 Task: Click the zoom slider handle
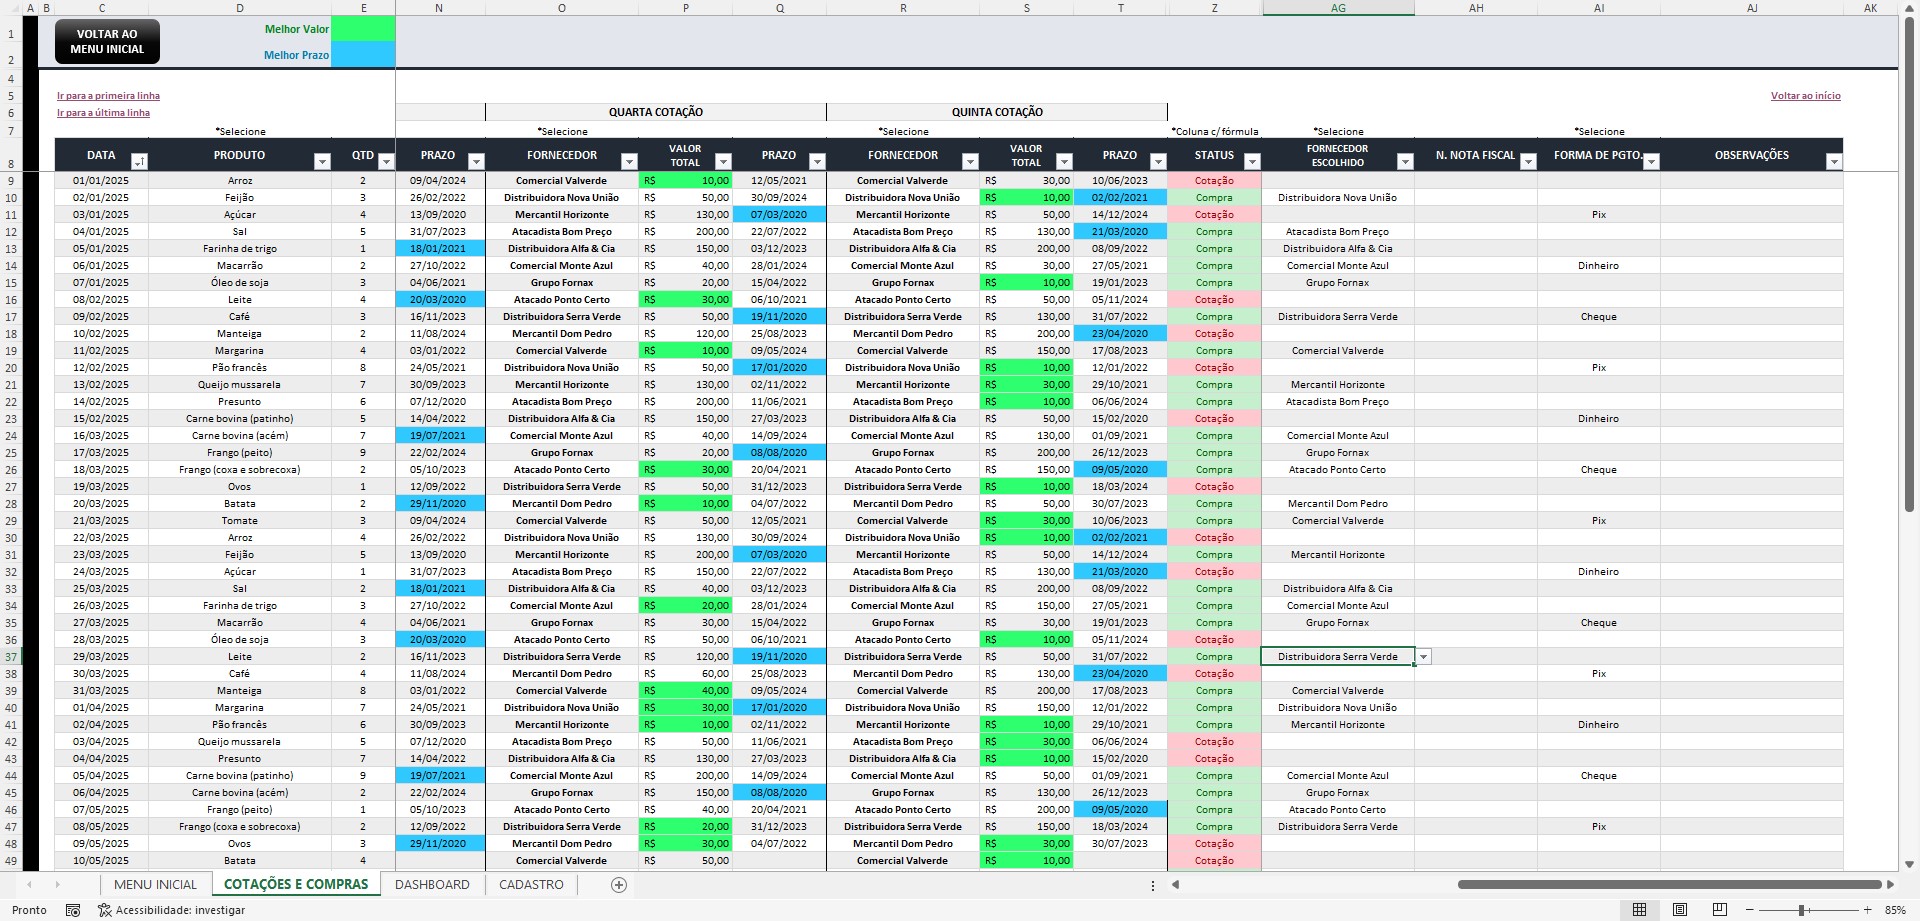pyautogui.click(x=1802, y=910)
